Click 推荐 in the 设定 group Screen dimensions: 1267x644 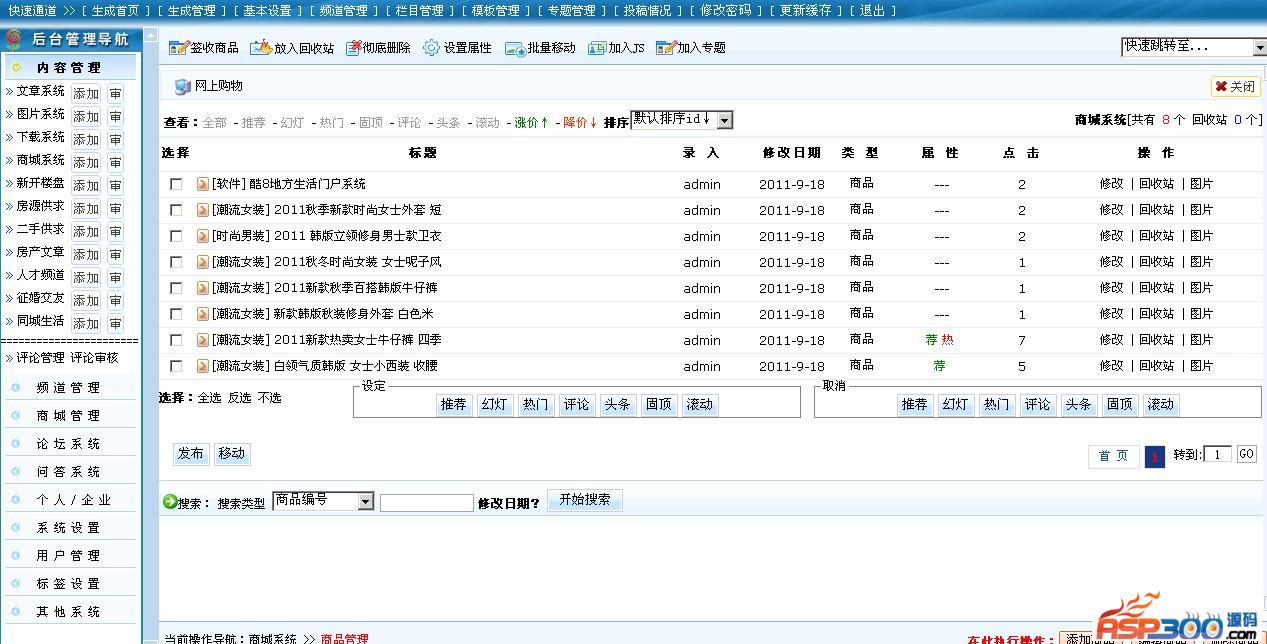[454, 405]
